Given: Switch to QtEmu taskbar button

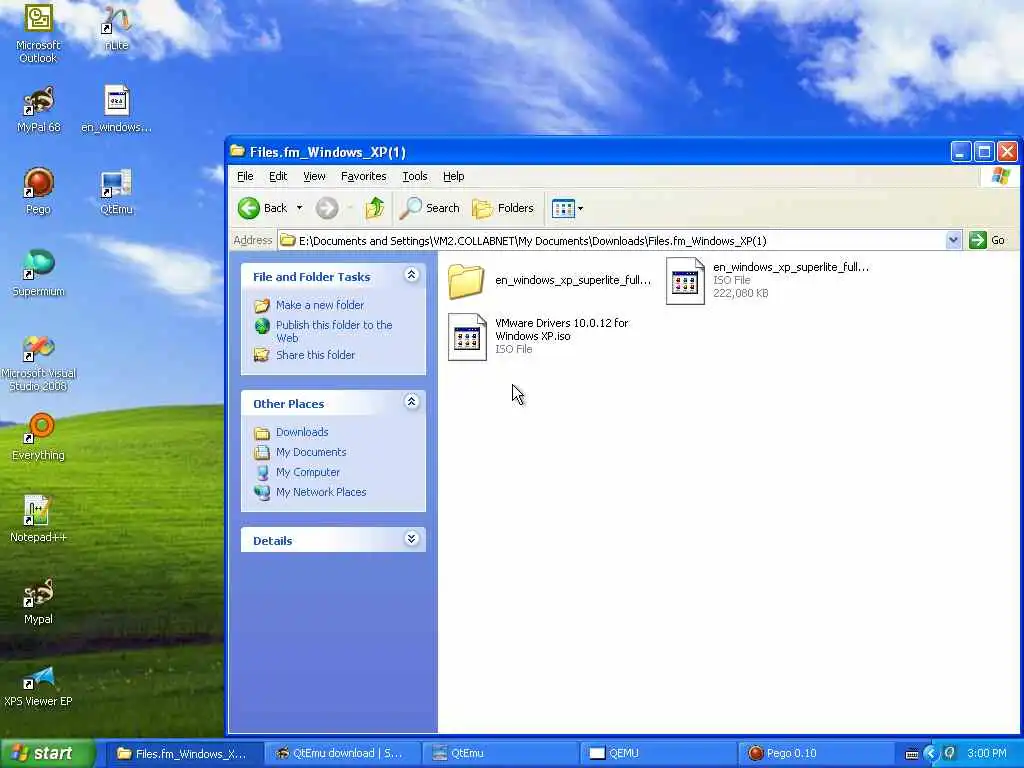Looking at the screenshot, I should [500, 754].
